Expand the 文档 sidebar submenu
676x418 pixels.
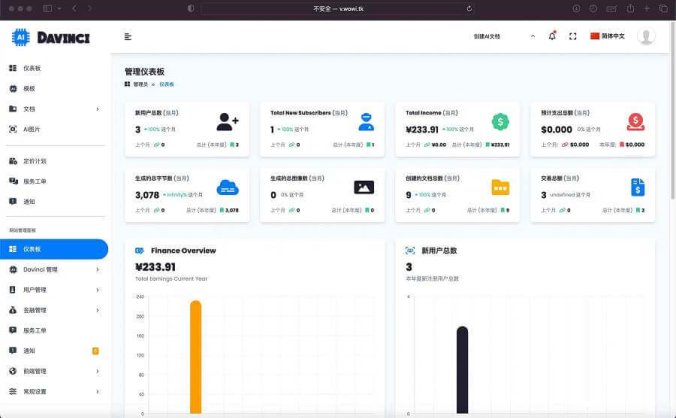[x=54, y=108]
